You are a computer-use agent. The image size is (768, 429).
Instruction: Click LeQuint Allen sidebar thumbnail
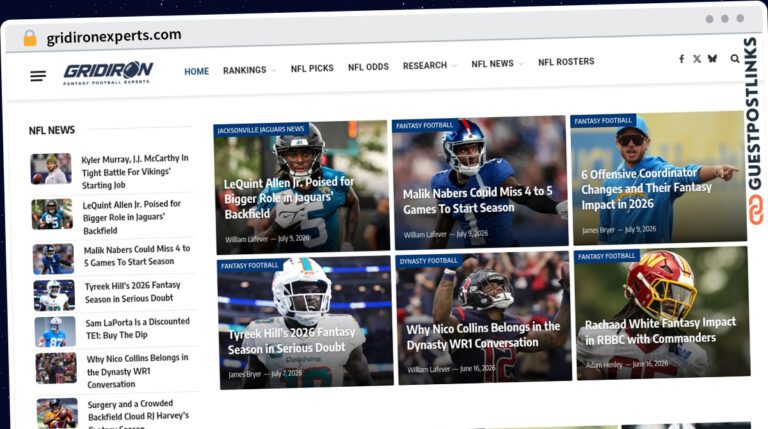click(x=52, y=214)
